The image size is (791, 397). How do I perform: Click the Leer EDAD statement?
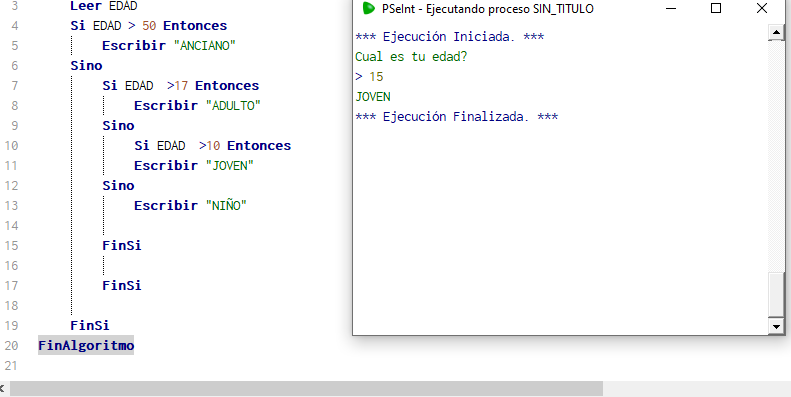(103, 6)
